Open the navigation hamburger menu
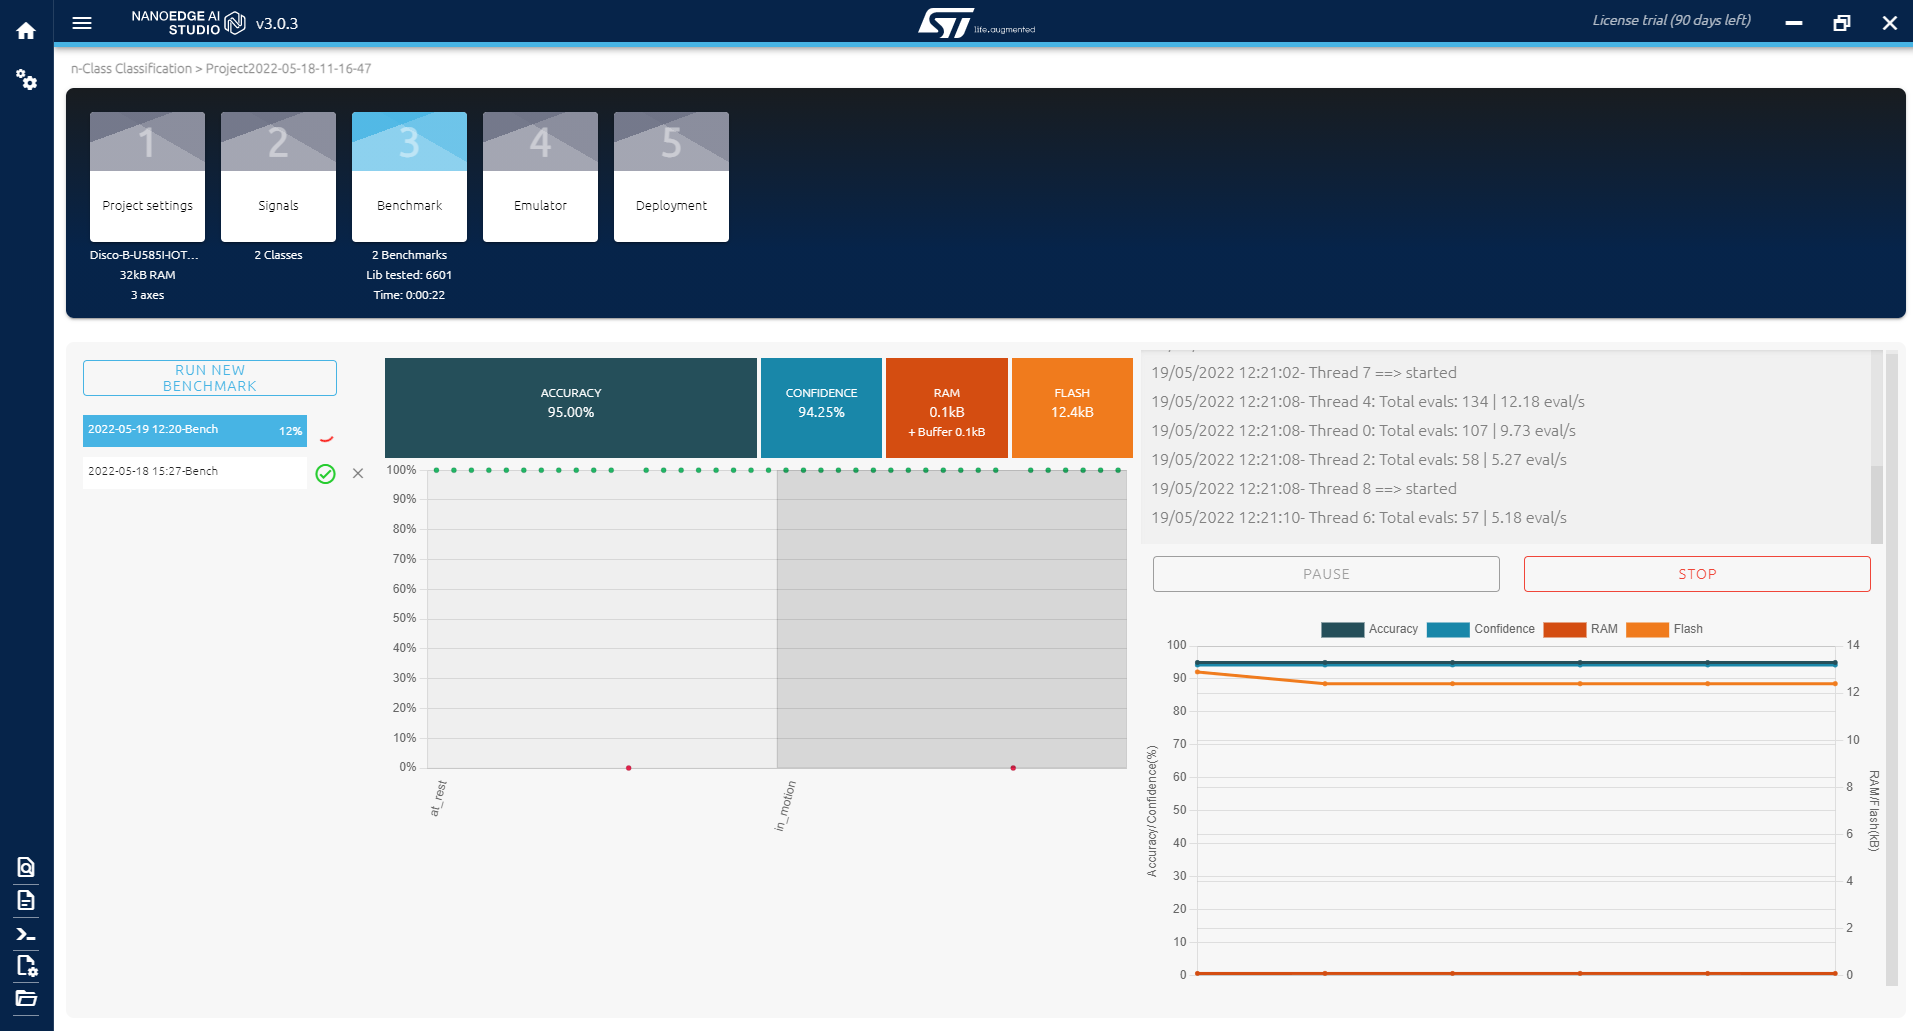The image size is (1913, 1031). click(81, 23)
